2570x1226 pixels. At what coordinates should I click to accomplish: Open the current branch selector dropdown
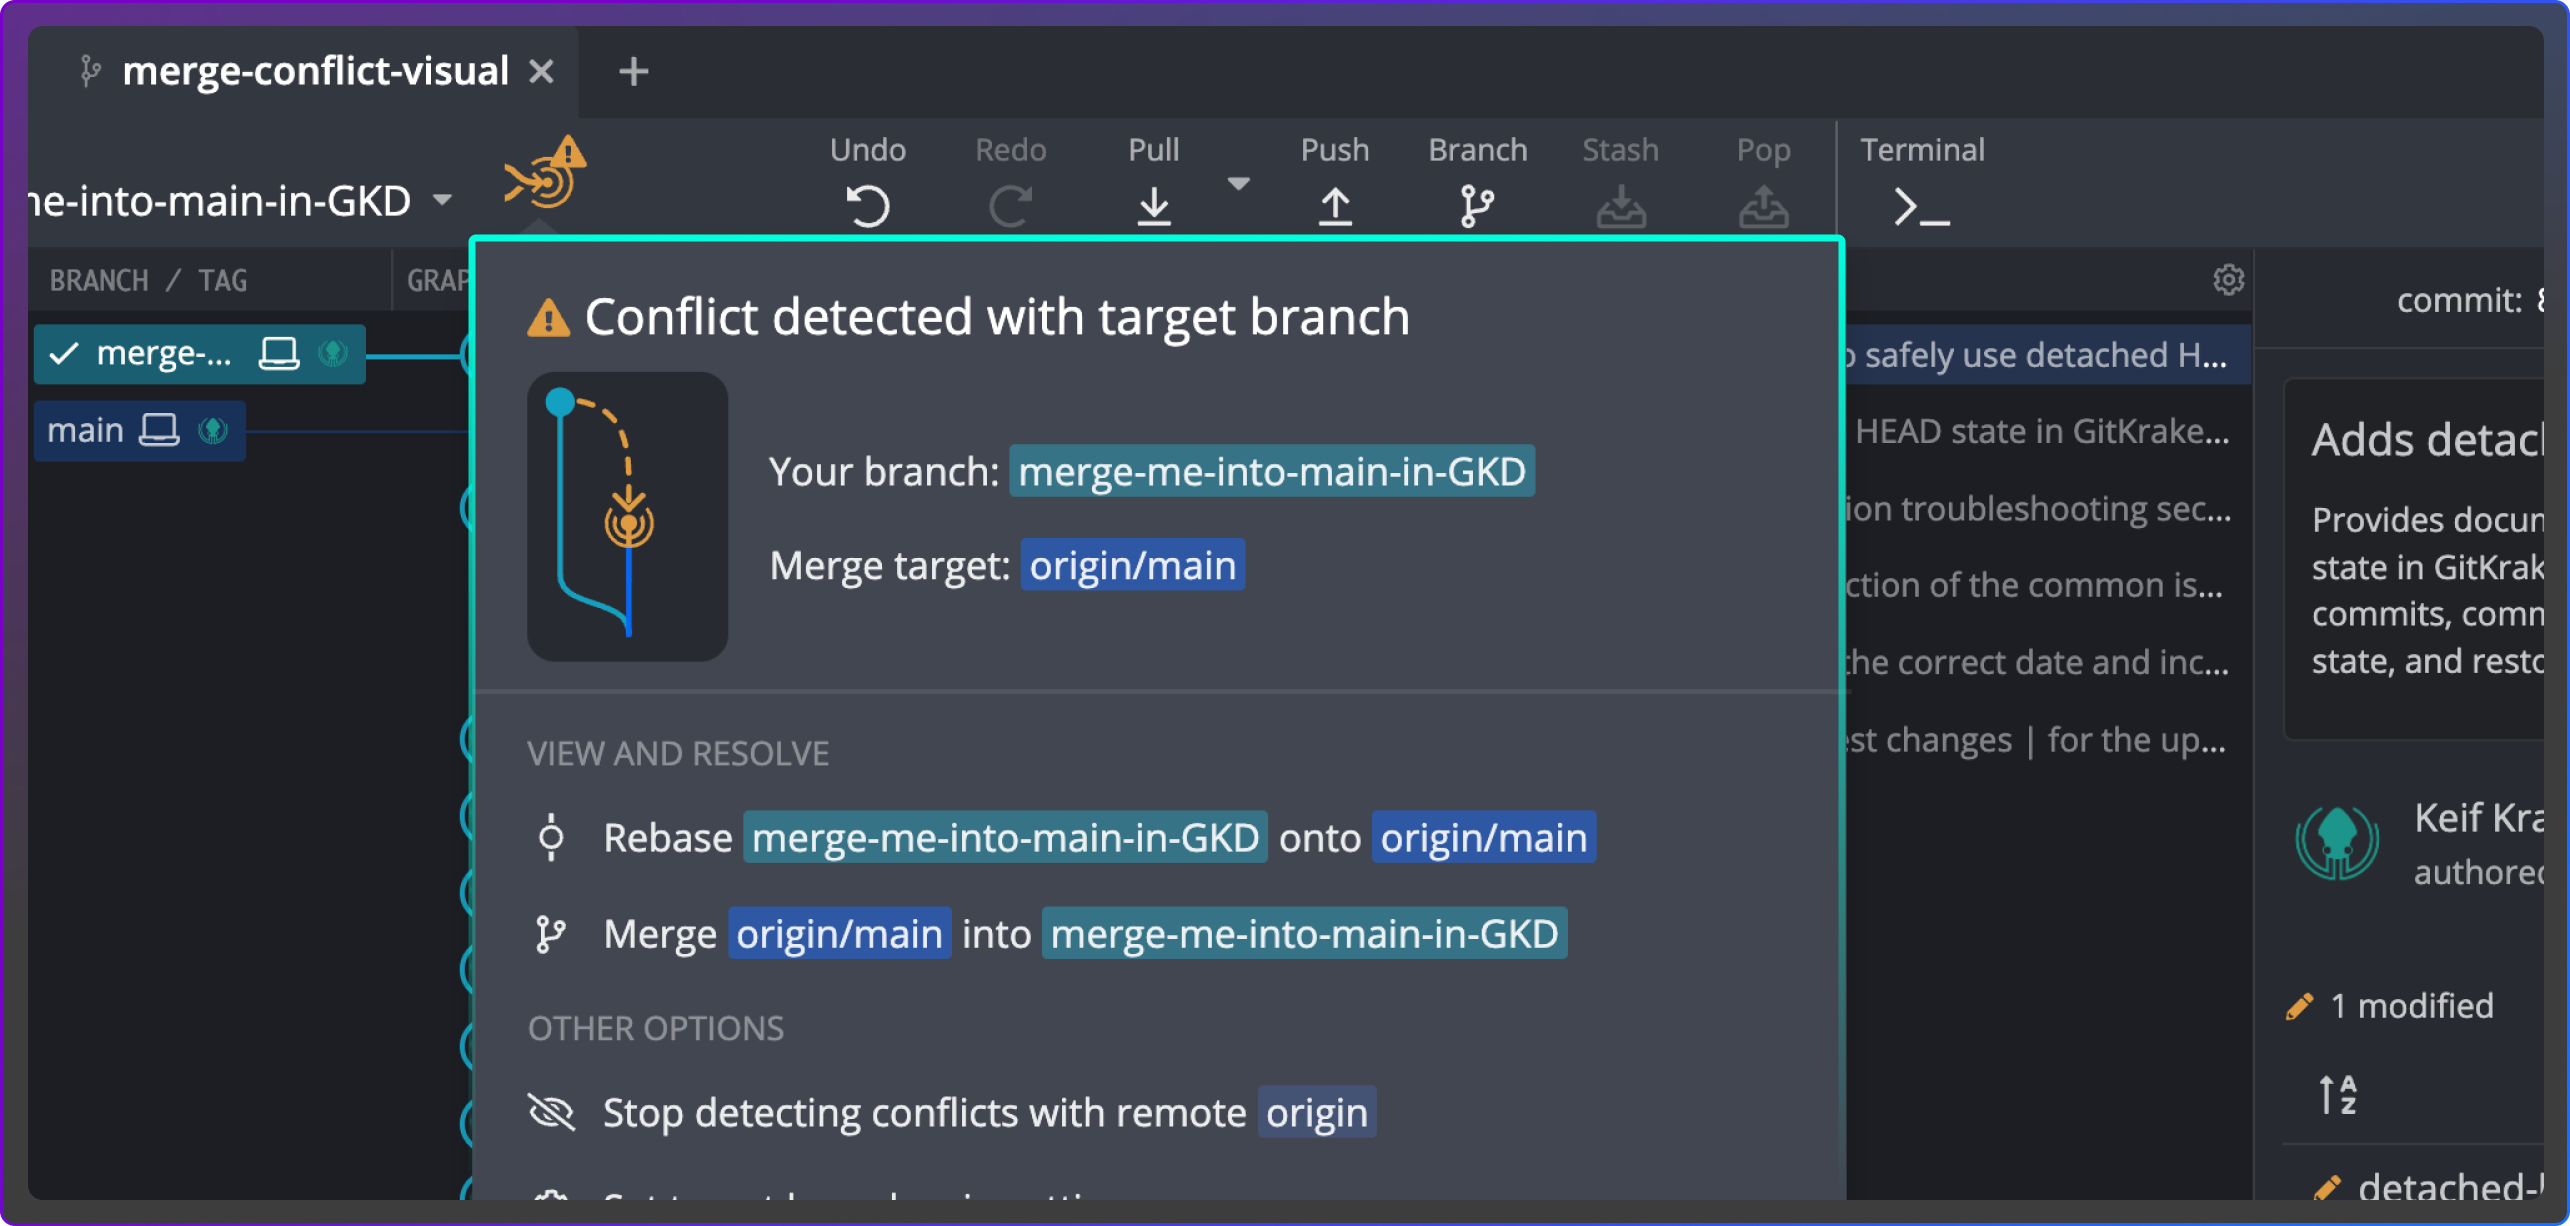click(x=443, y=200)
